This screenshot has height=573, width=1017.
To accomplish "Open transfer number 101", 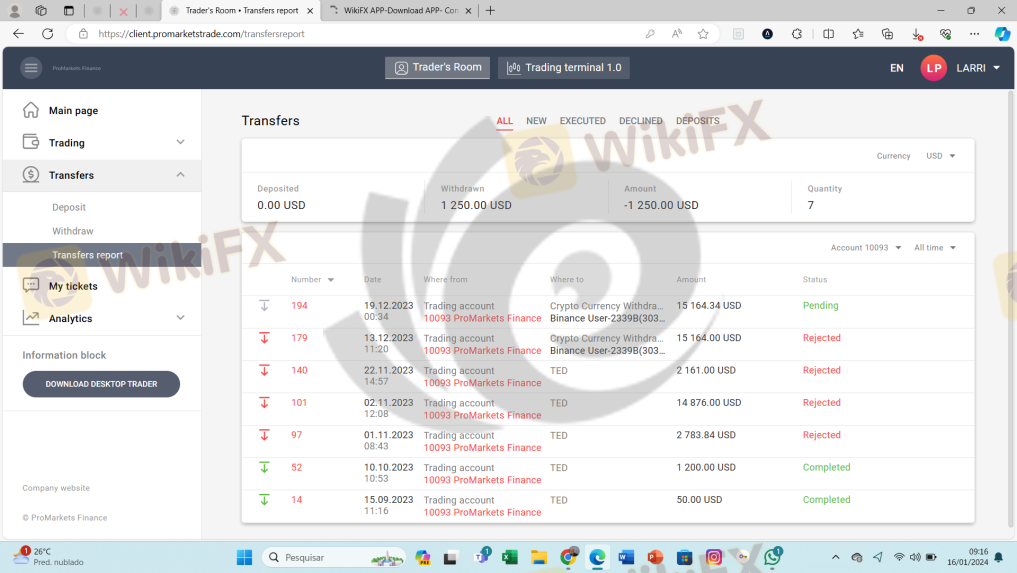I will 299,402.
